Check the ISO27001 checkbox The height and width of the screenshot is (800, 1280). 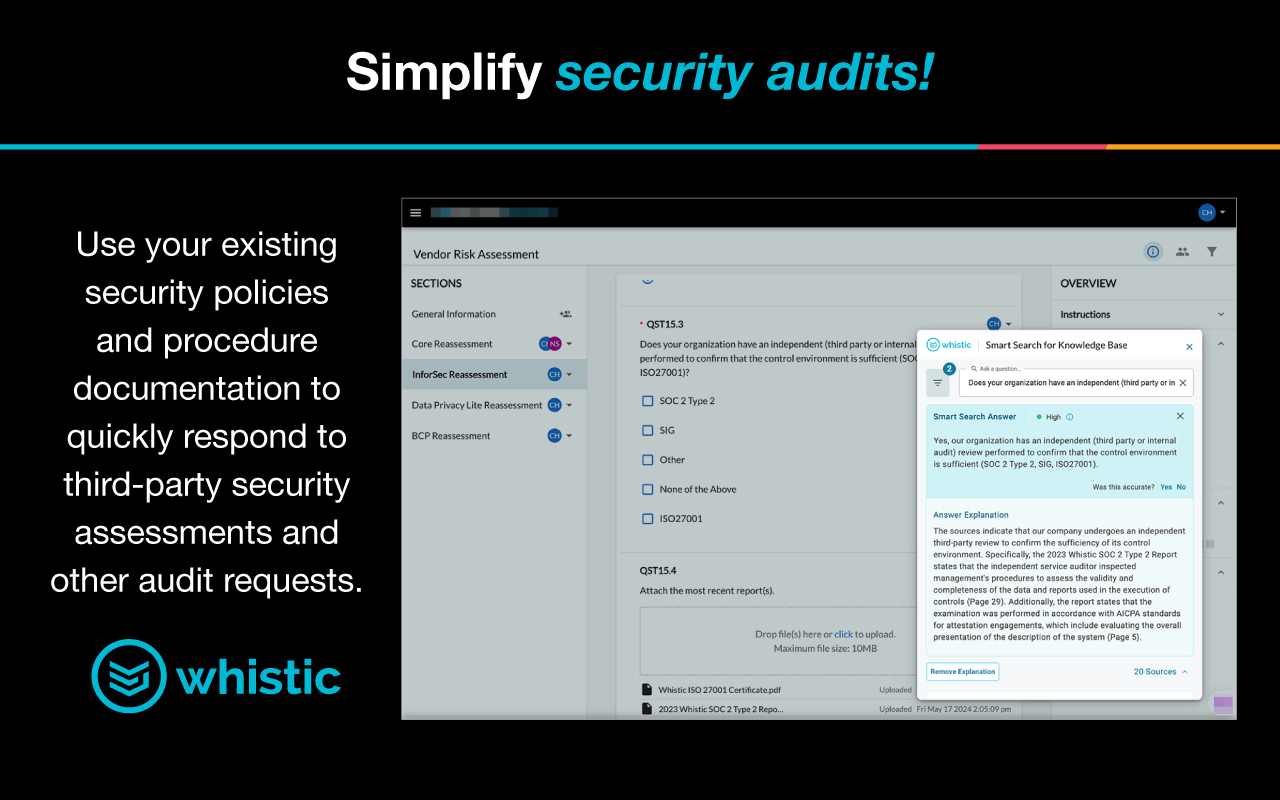(x=647, y=519)
